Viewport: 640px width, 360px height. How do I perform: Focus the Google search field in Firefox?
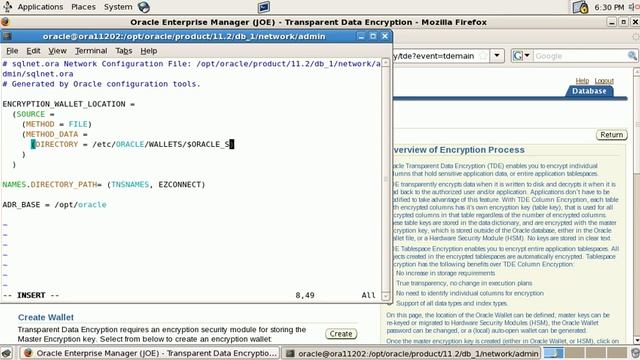coord(580,56)
